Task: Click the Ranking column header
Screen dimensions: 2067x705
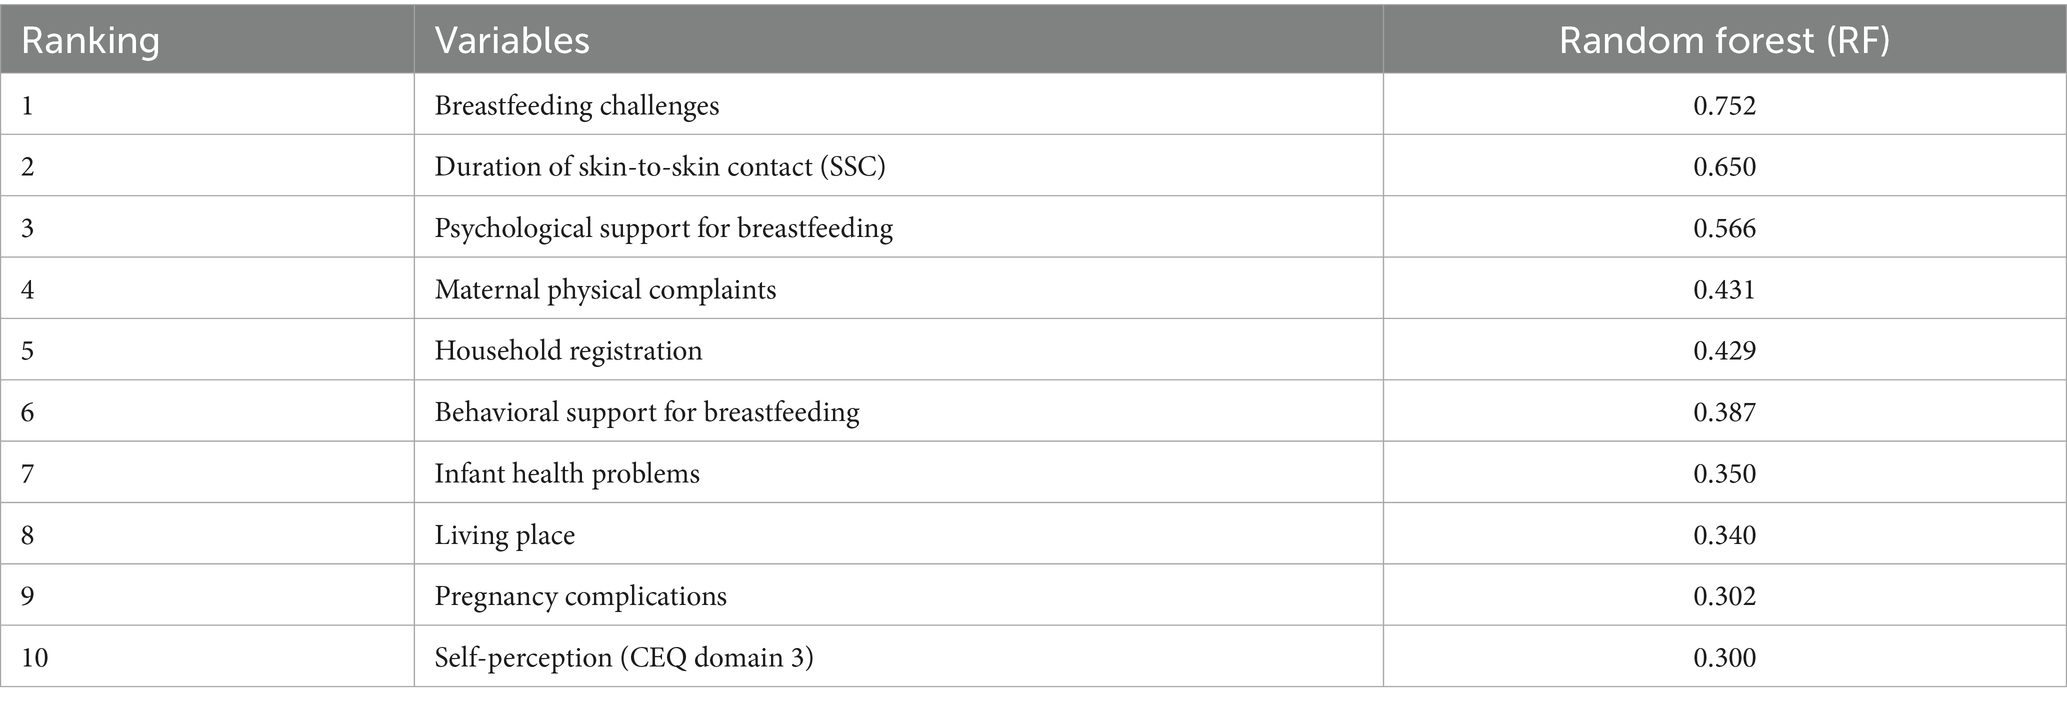Action: (90, 41)
